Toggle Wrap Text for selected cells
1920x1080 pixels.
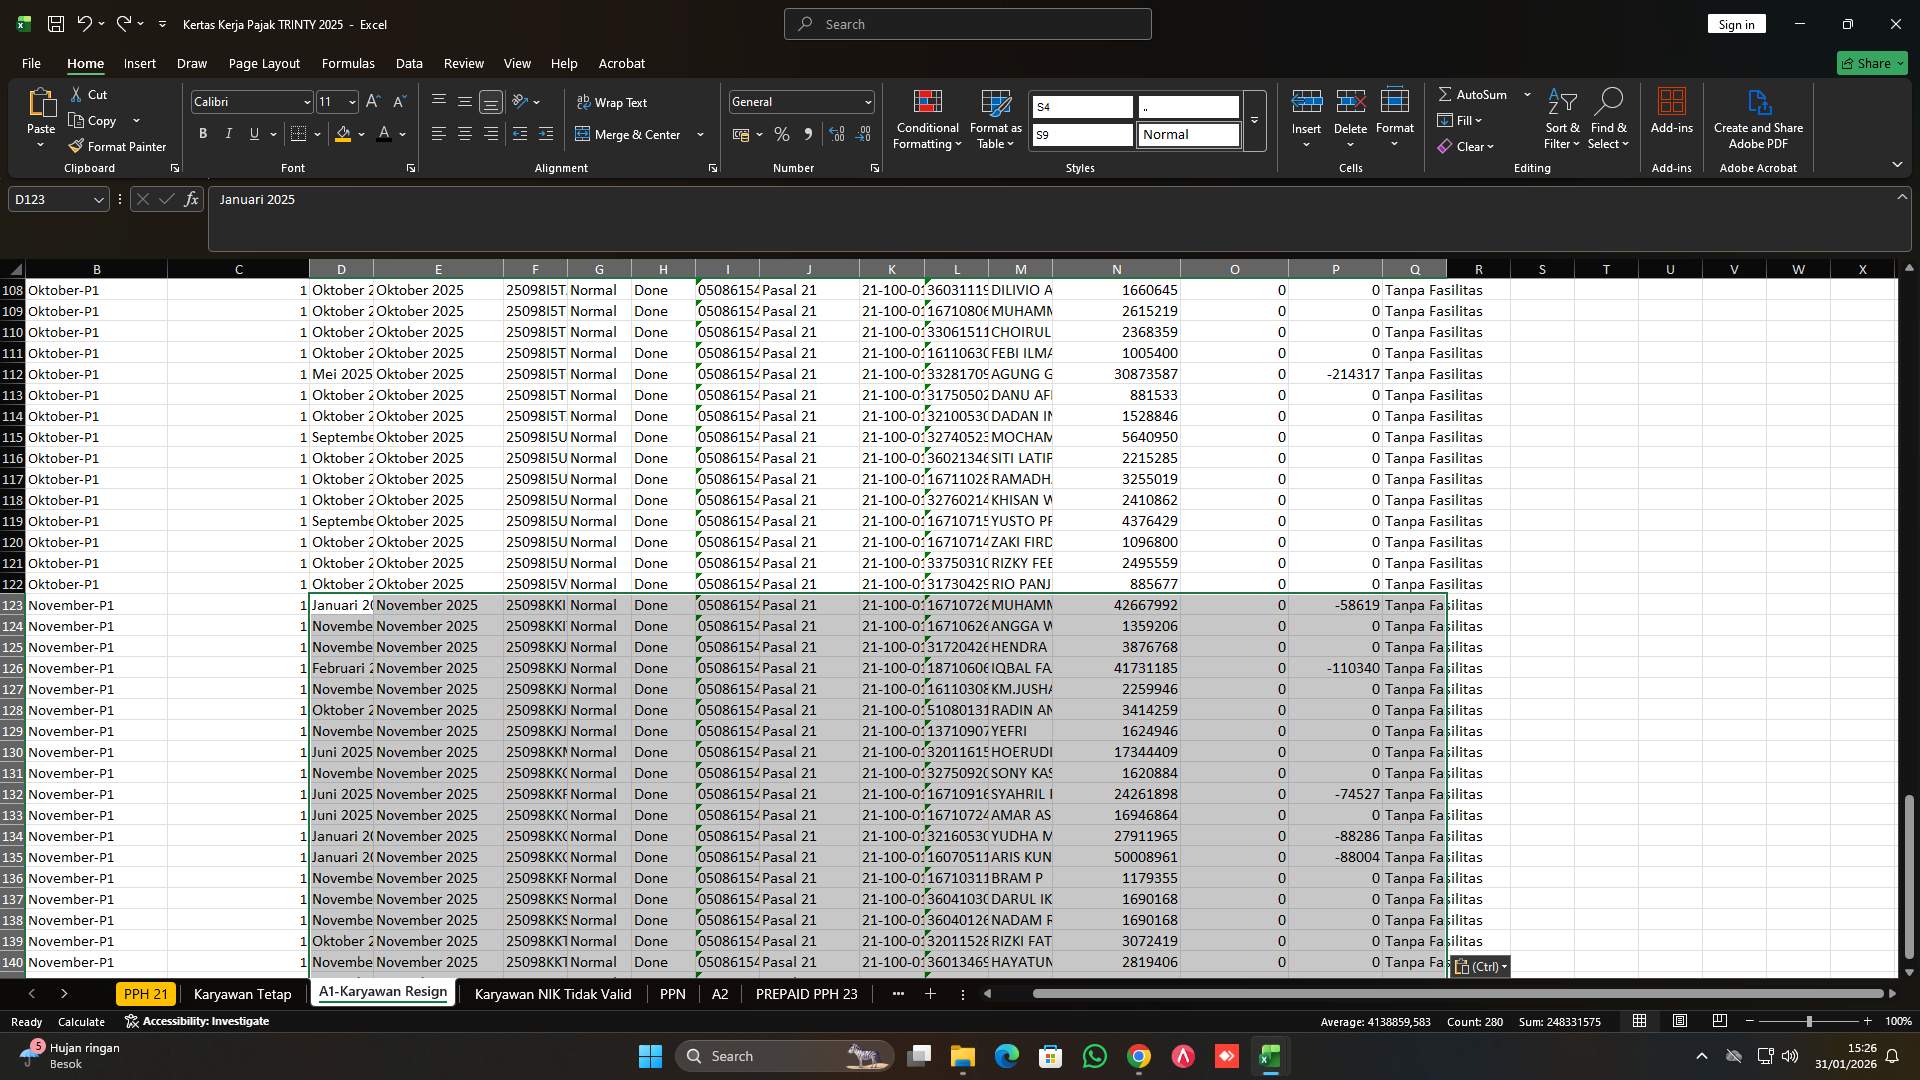613,101
